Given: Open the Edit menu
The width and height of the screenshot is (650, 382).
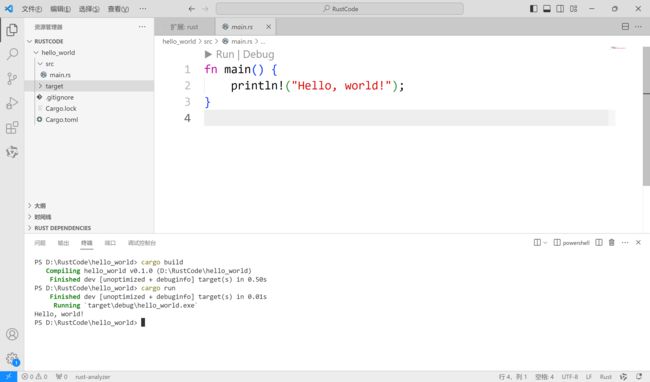Looking at the screenshot, I should pyautogui.click(x=60, y=9).
